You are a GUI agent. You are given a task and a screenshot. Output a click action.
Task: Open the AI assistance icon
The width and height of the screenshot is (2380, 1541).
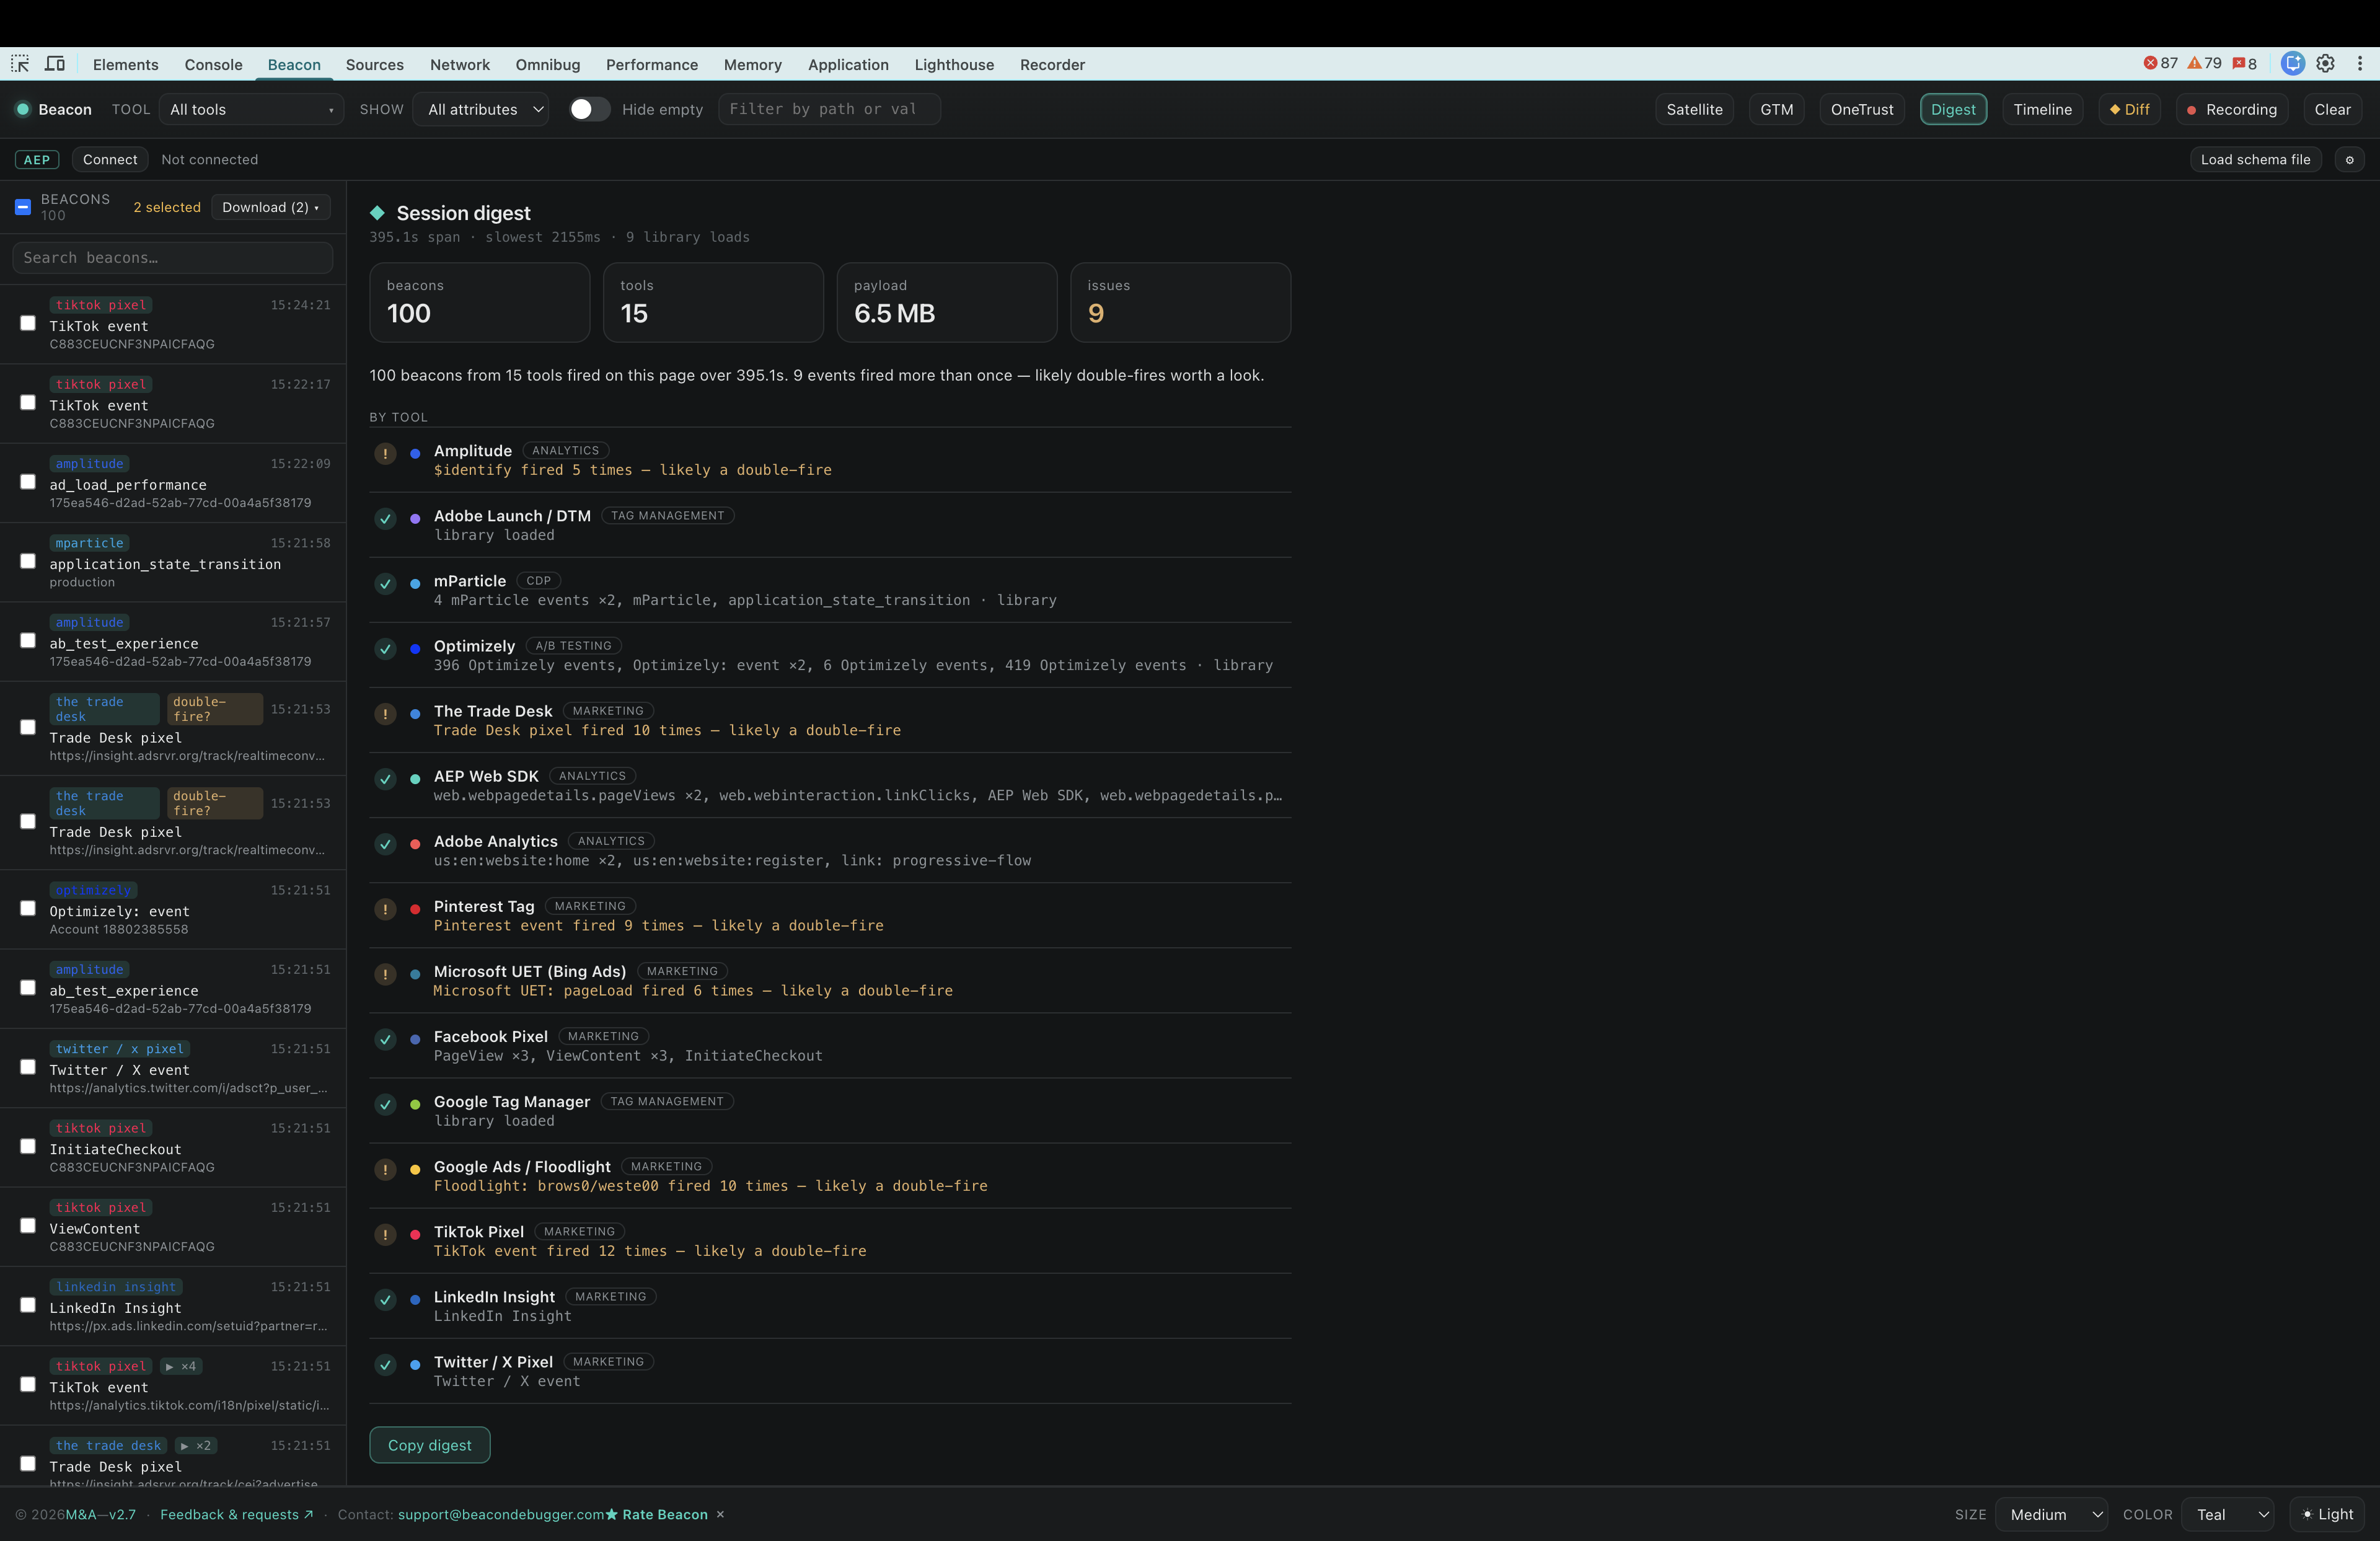click(2292, 64)
